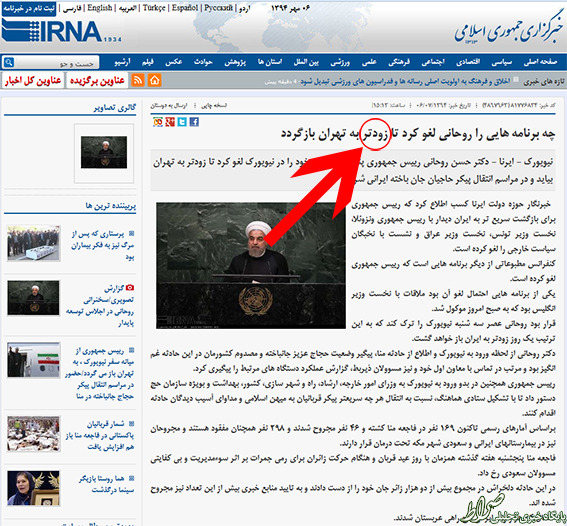The height and width of the screenshot is (526, 567).
Task: Focus the جست و جو search field
Action: 56,63
